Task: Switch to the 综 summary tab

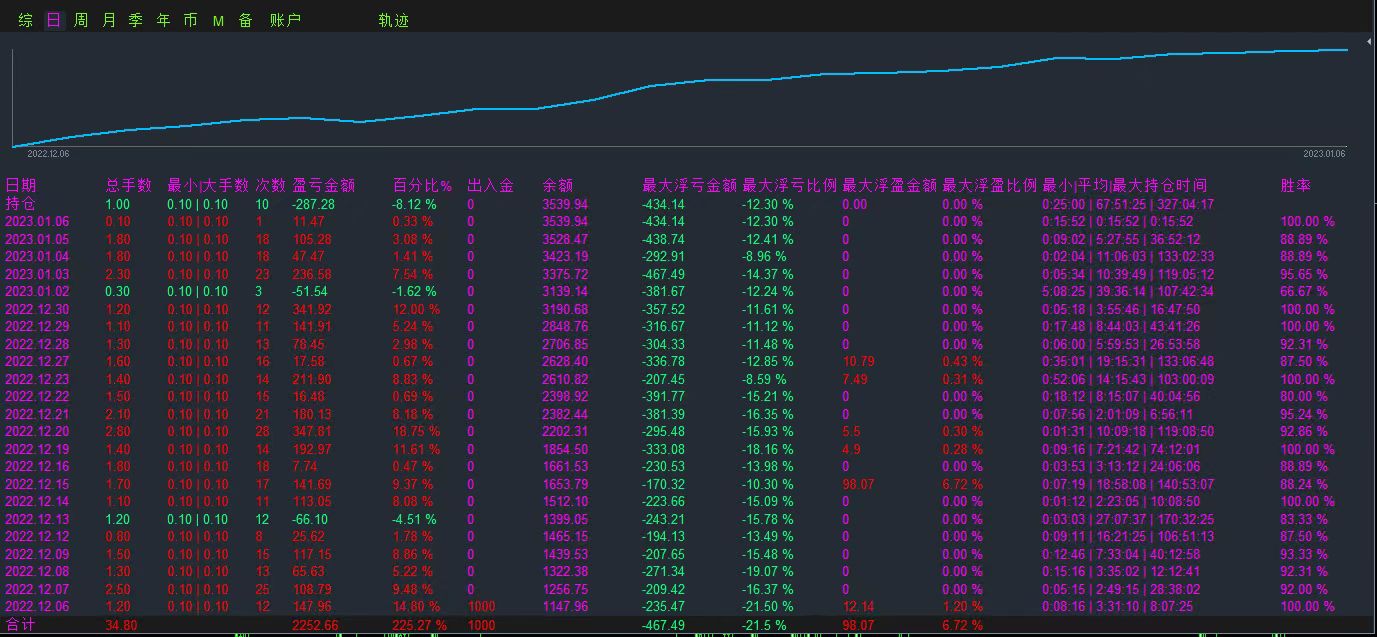Action: 26,20
